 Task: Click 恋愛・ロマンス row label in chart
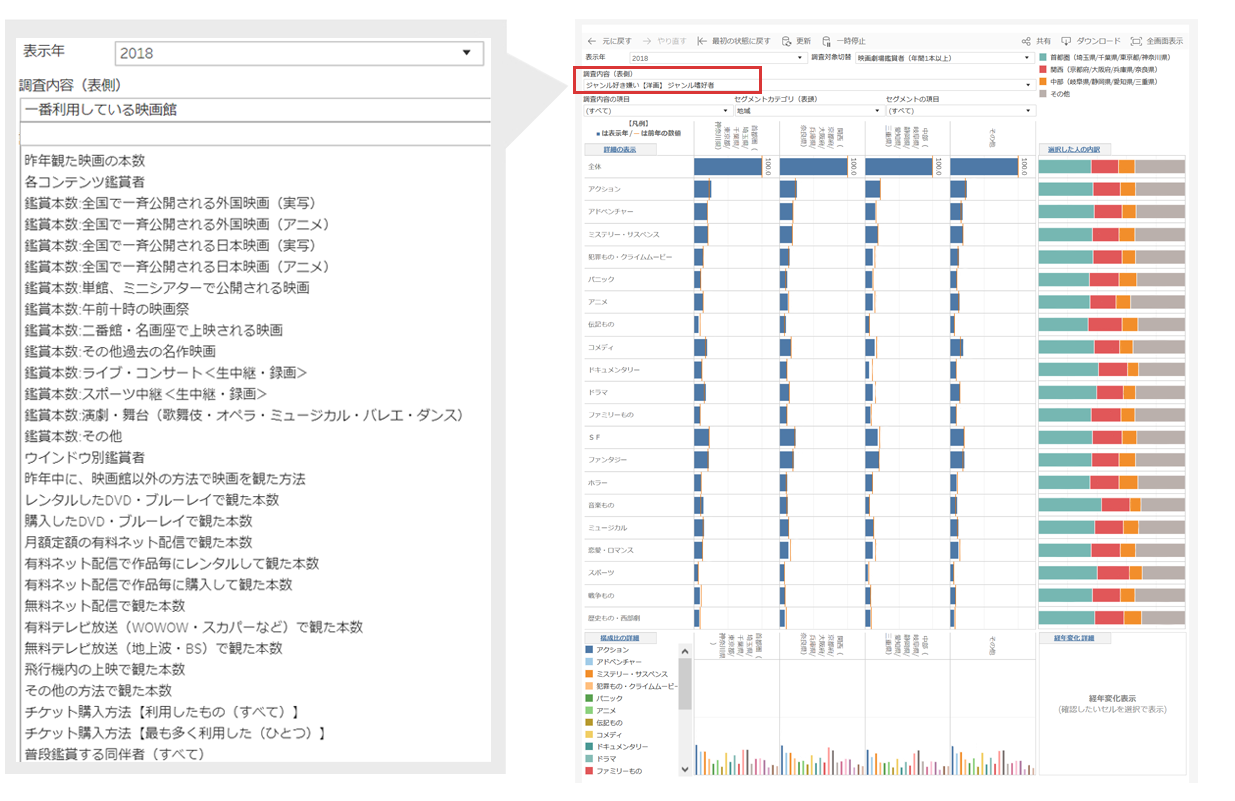(610, 550)
